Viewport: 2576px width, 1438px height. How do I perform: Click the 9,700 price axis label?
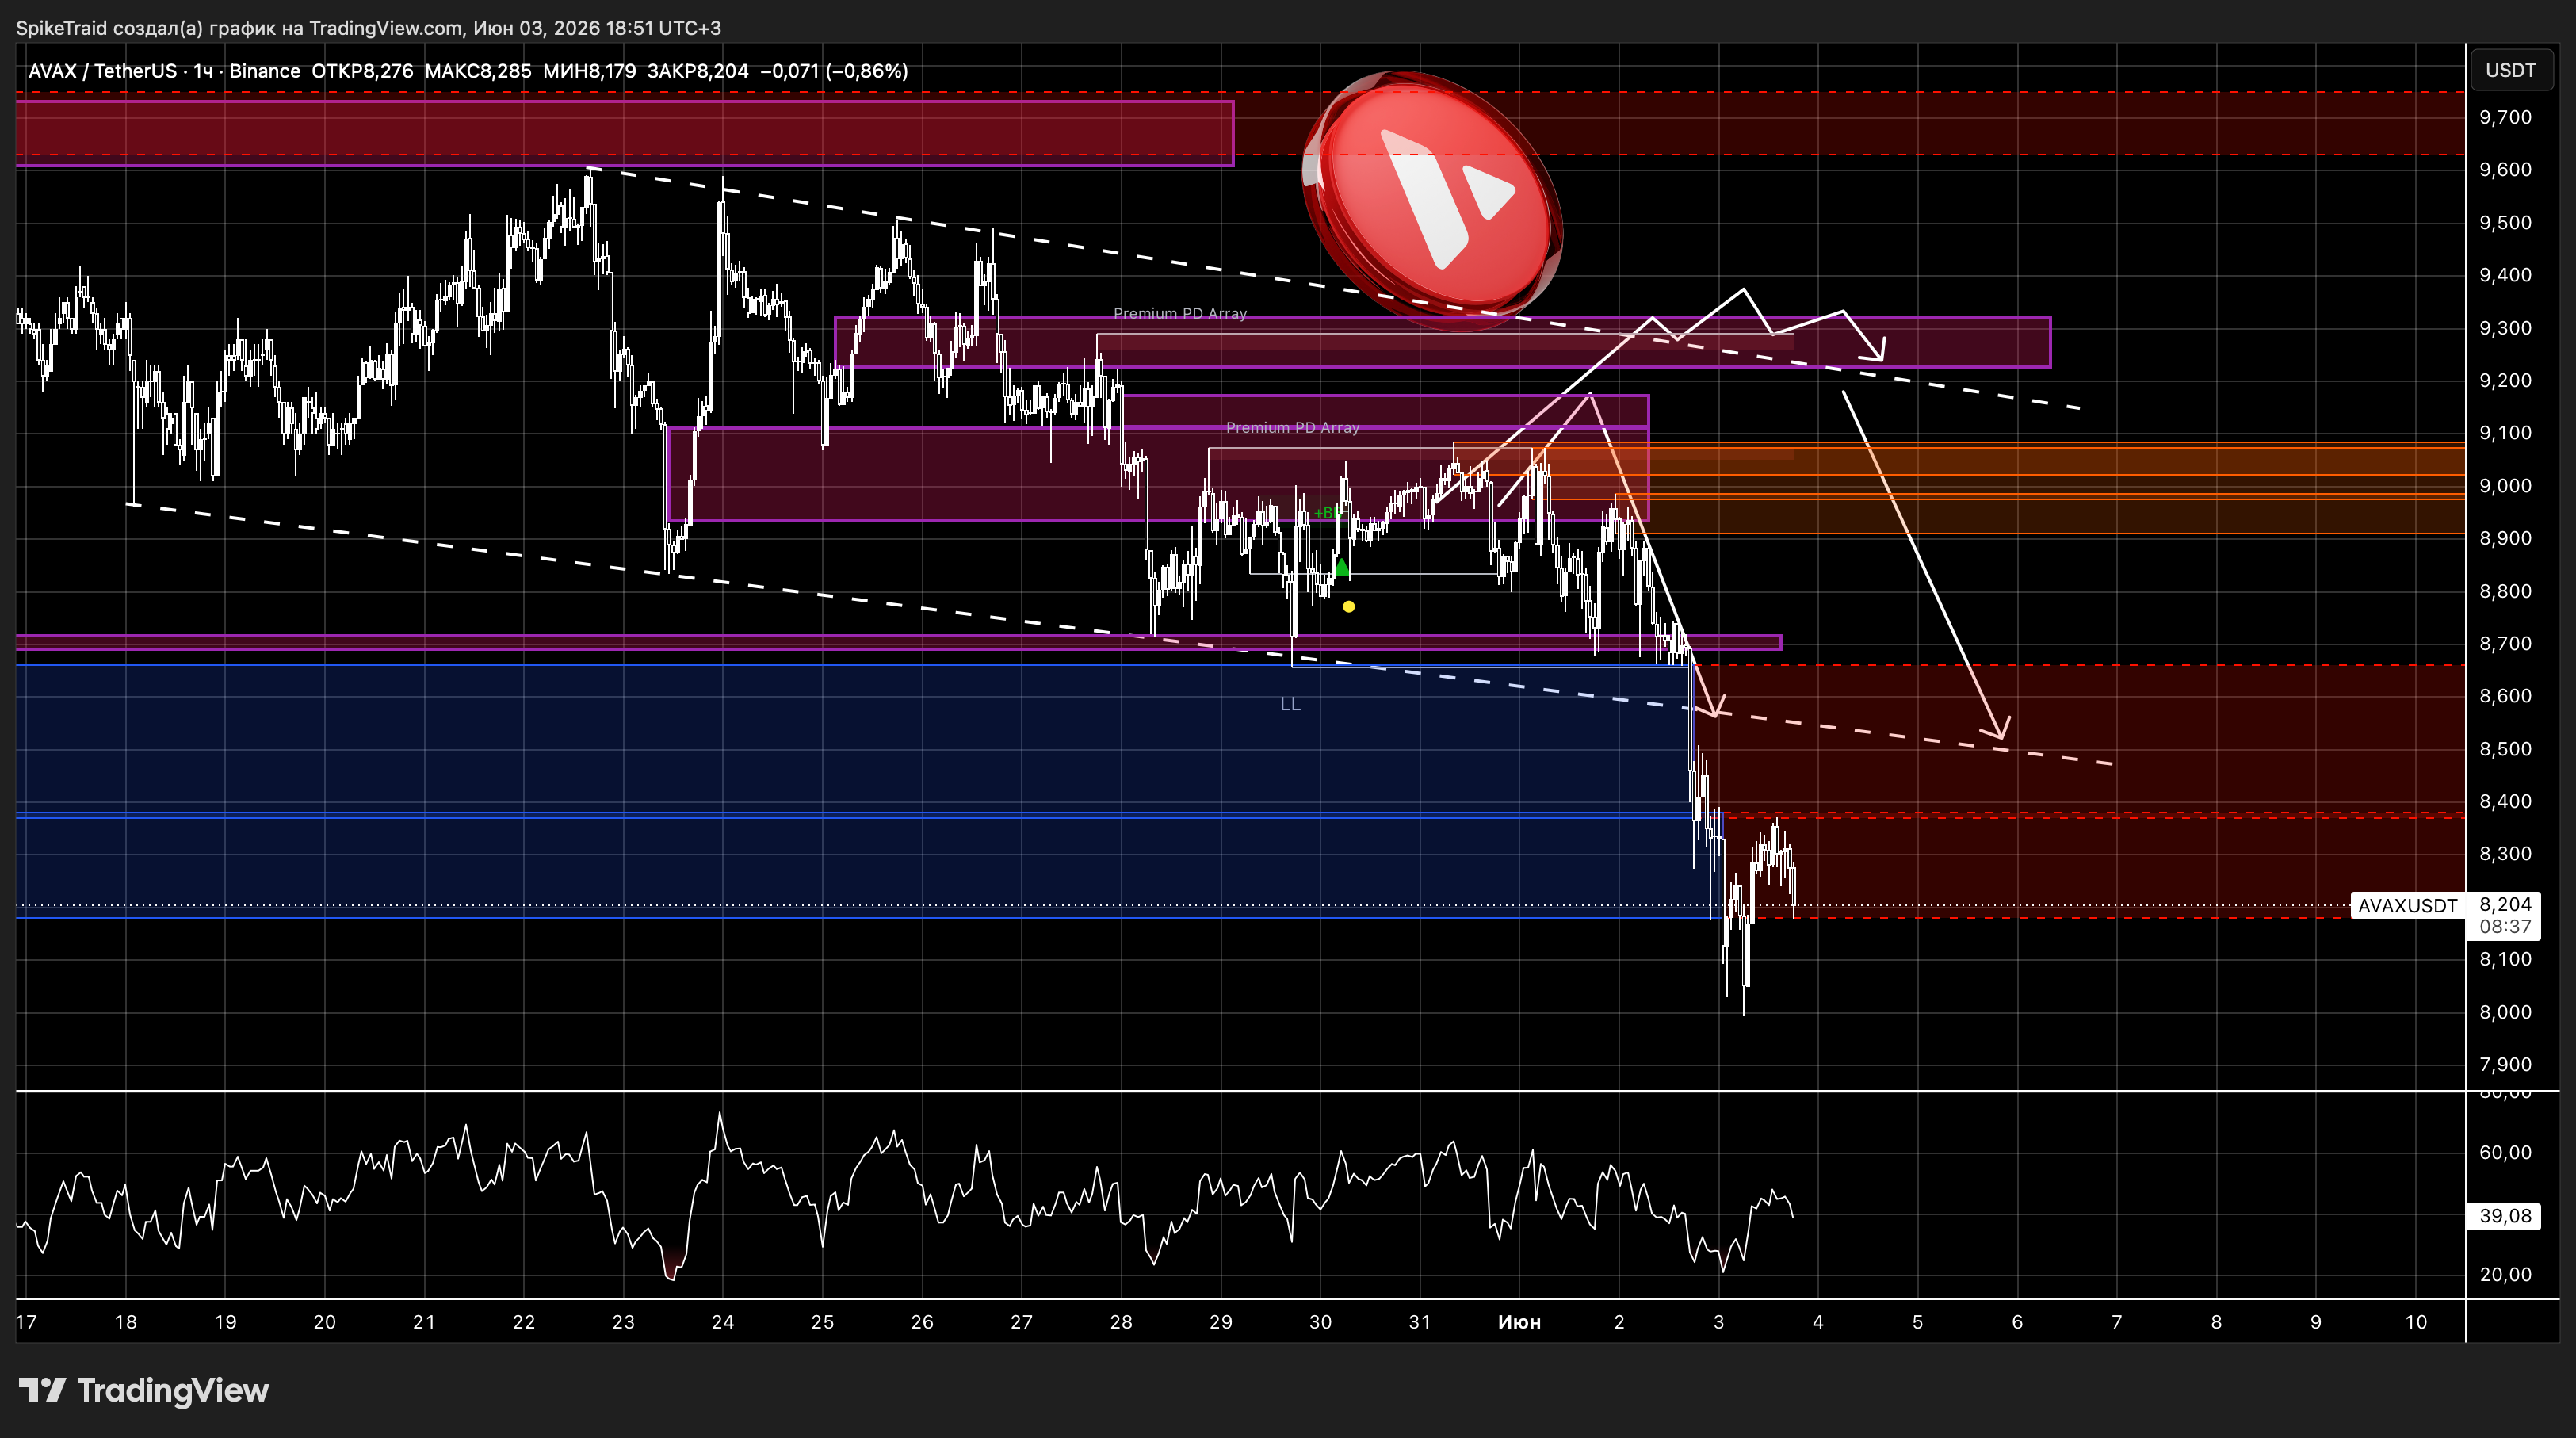tap(2505, 117)
